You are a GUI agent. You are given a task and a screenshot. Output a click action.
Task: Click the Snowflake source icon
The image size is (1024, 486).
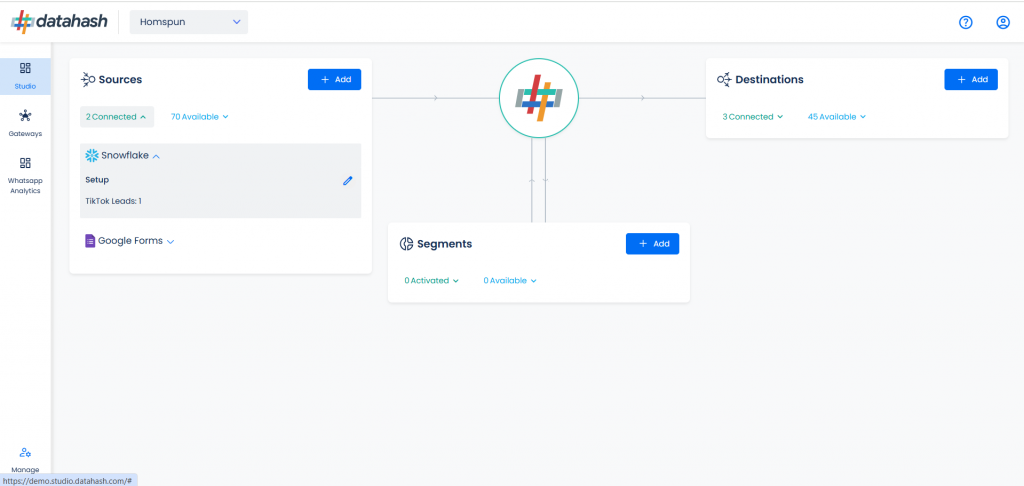coord(91,155)
